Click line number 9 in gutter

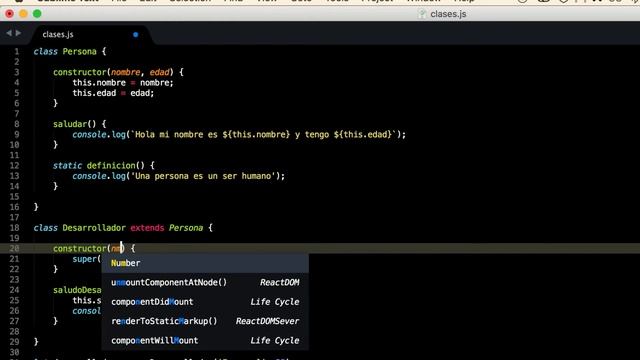(x=16, y=135)
